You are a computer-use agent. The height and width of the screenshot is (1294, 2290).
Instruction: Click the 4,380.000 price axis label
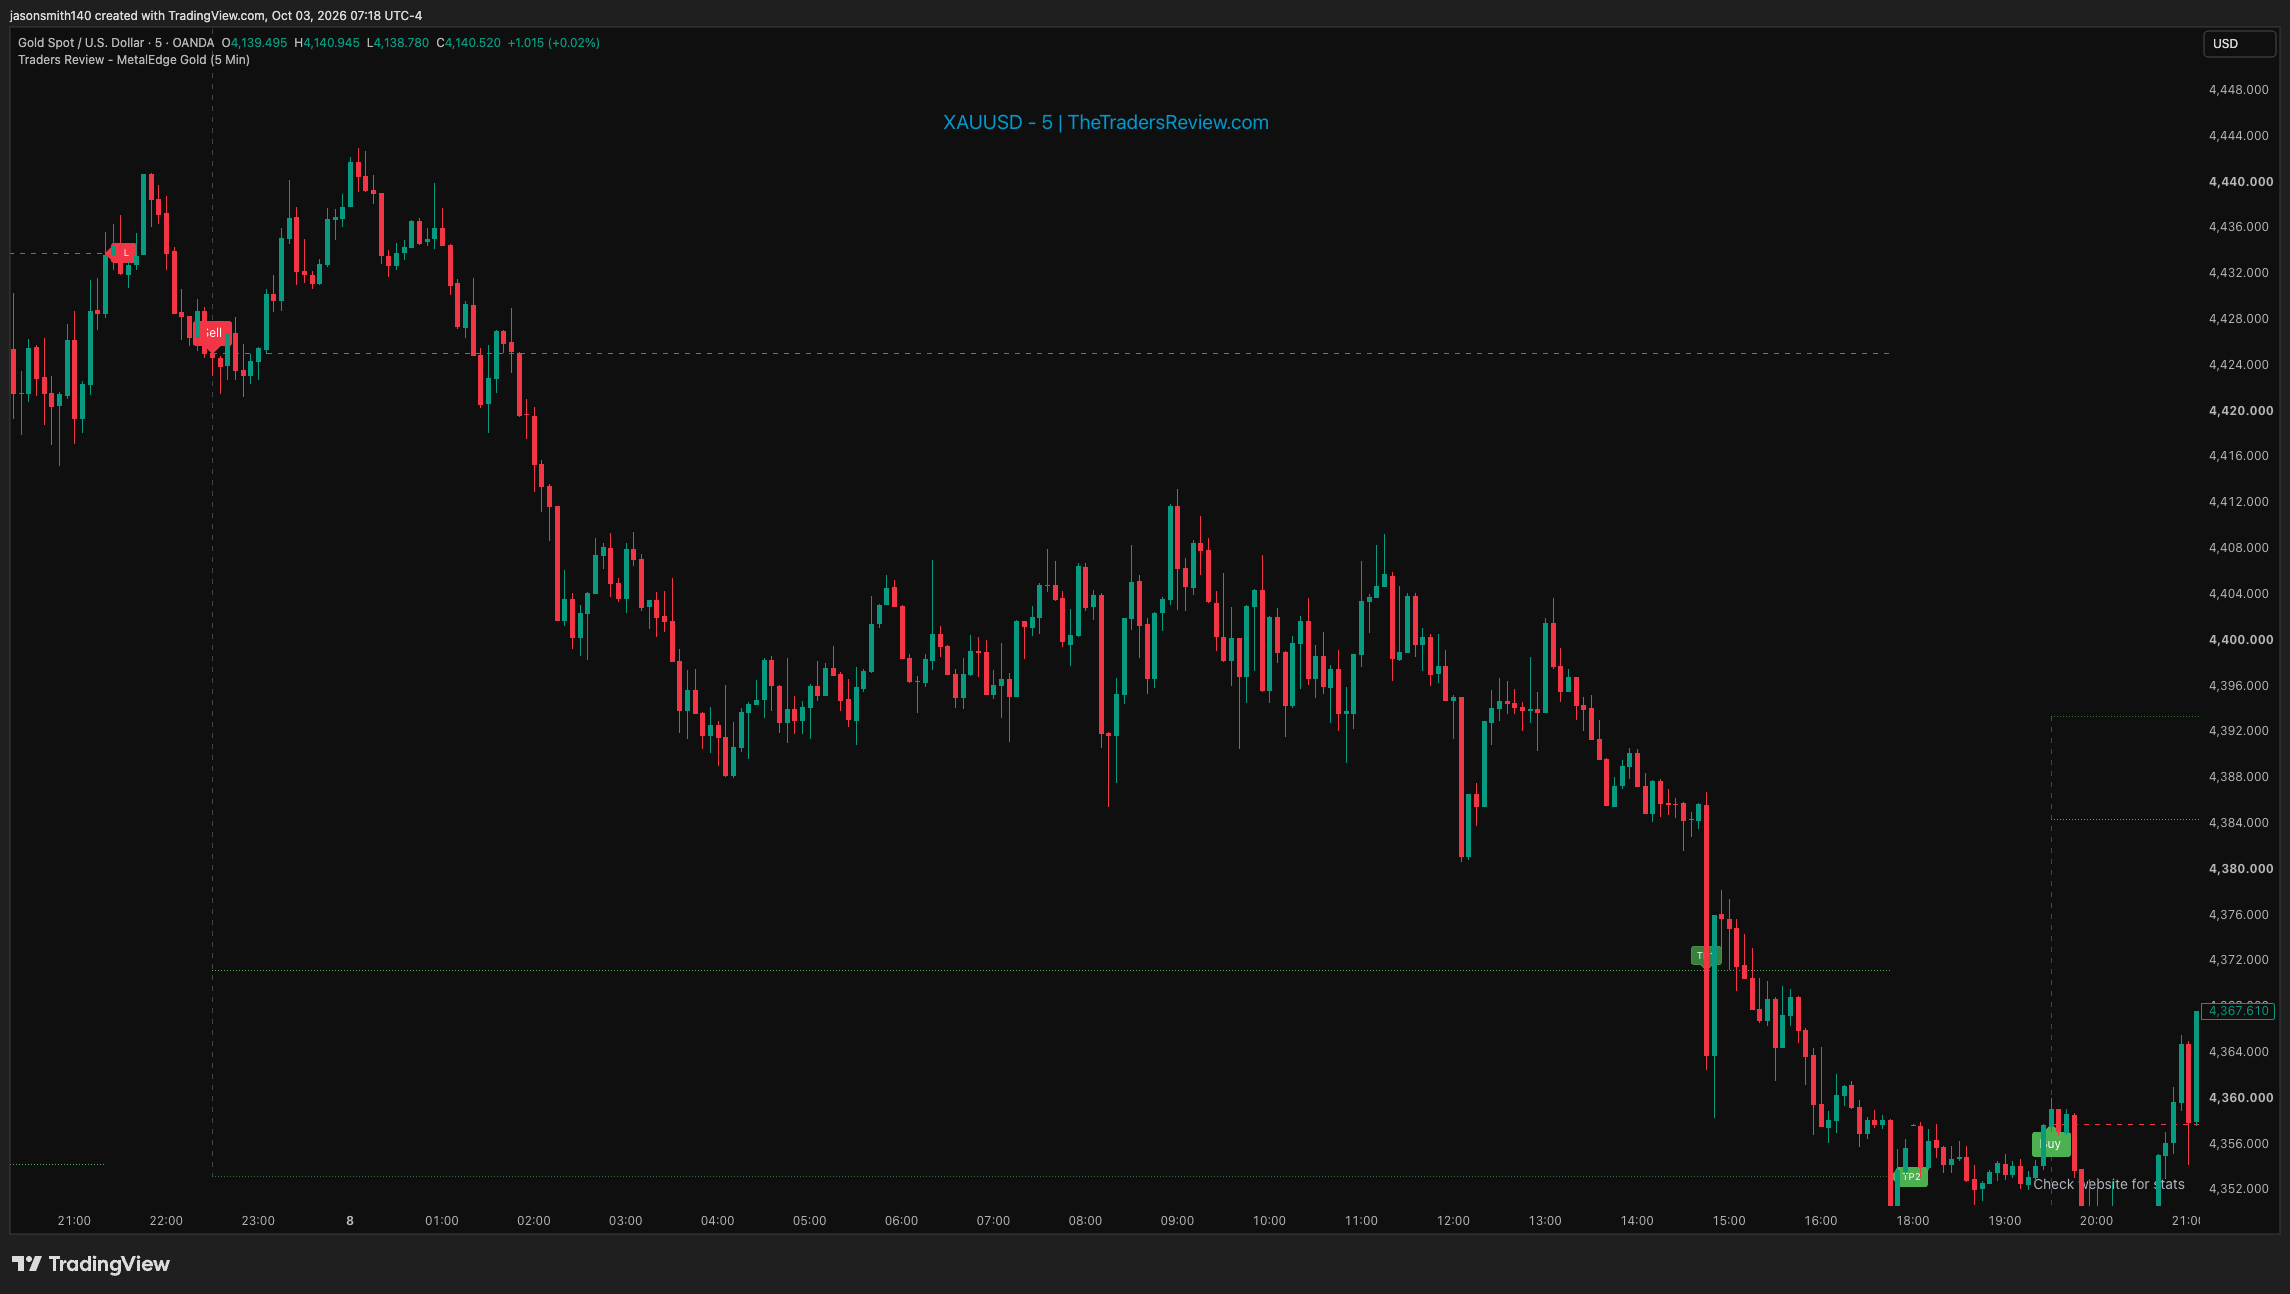(2240, 869)
